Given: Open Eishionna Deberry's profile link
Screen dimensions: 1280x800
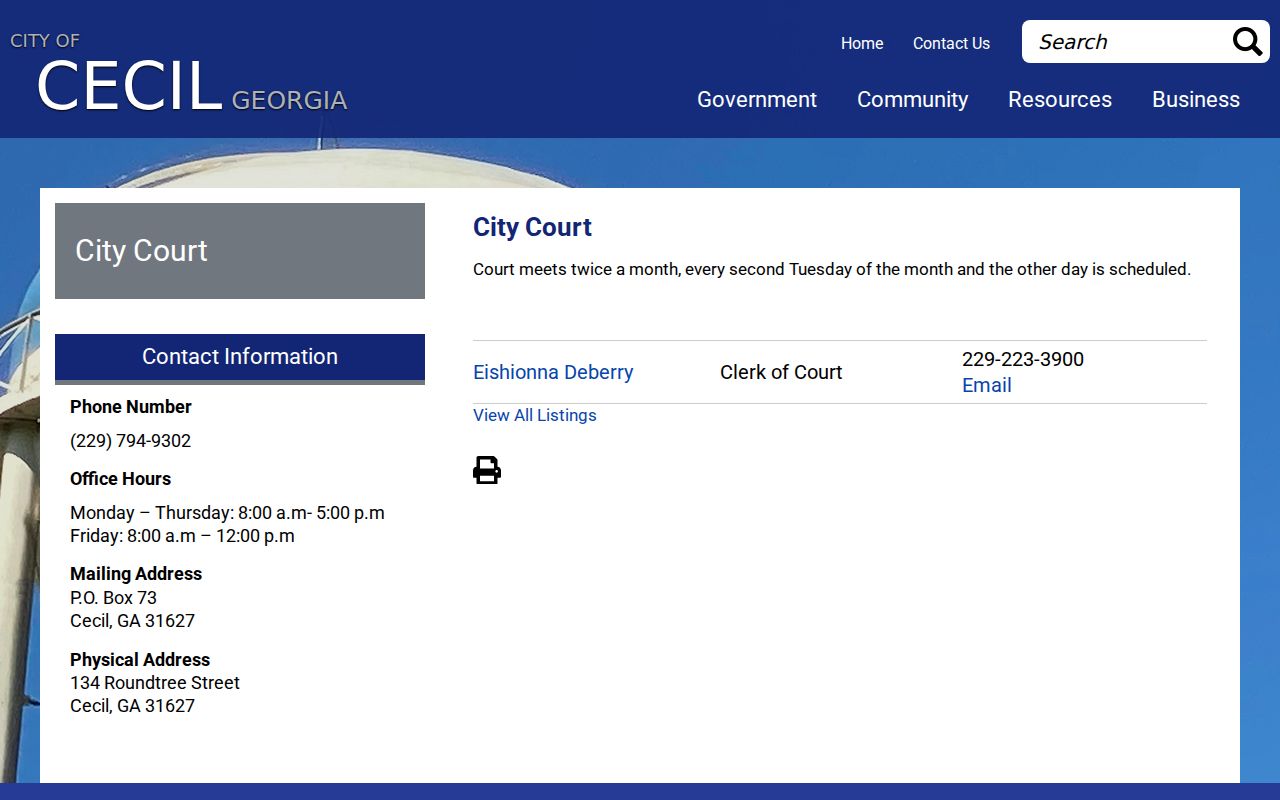Looking at the screenshot, I should click(x=553, y=372).
